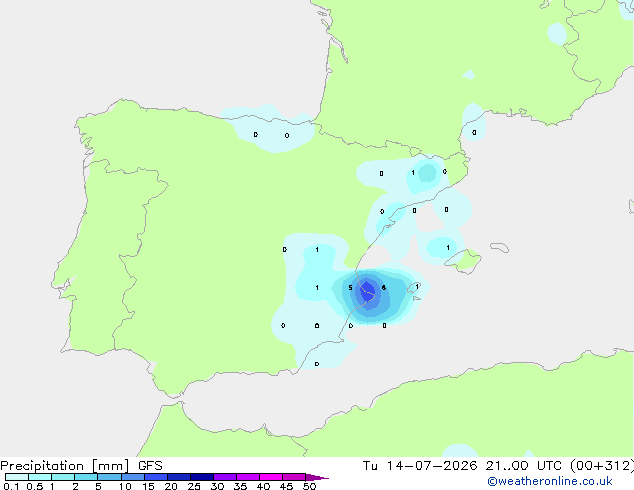Select the legend swatch between 40 and 45
Screen dimensions: 634x490
(271, 477)
